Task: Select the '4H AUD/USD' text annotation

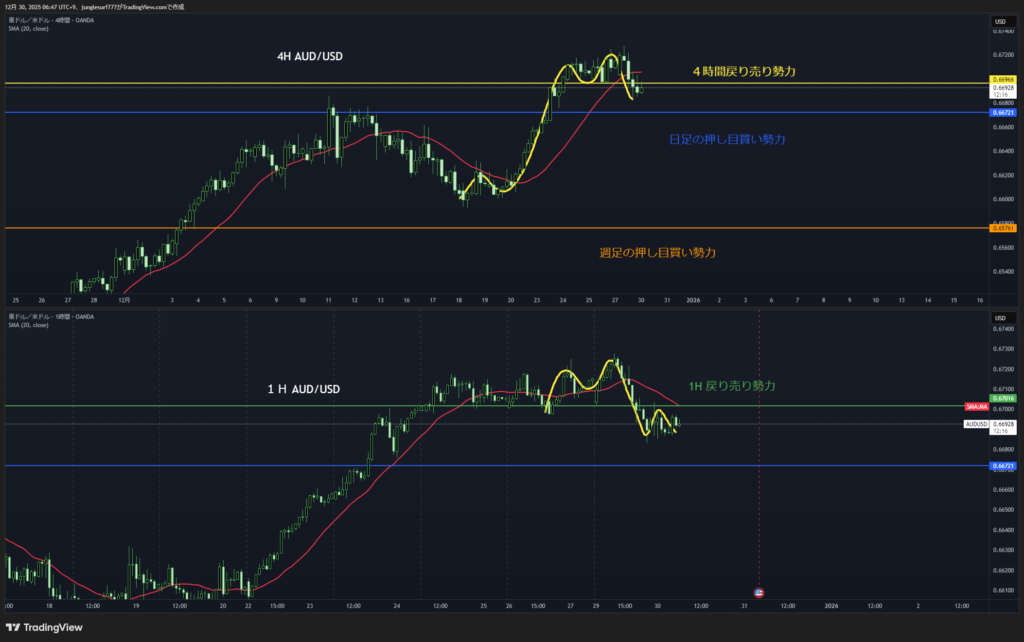Action: click(310, 57)
